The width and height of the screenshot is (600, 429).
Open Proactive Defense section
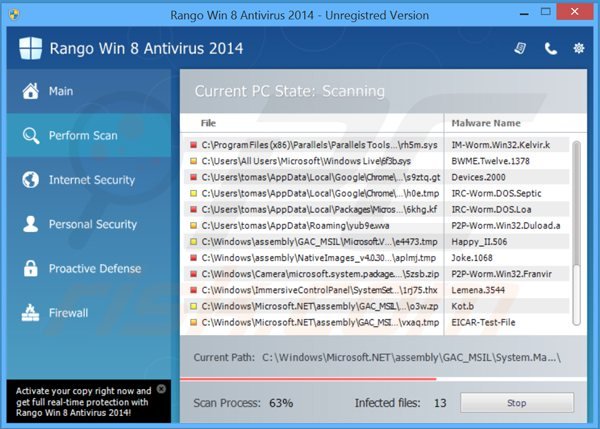(x=89, y=268)
